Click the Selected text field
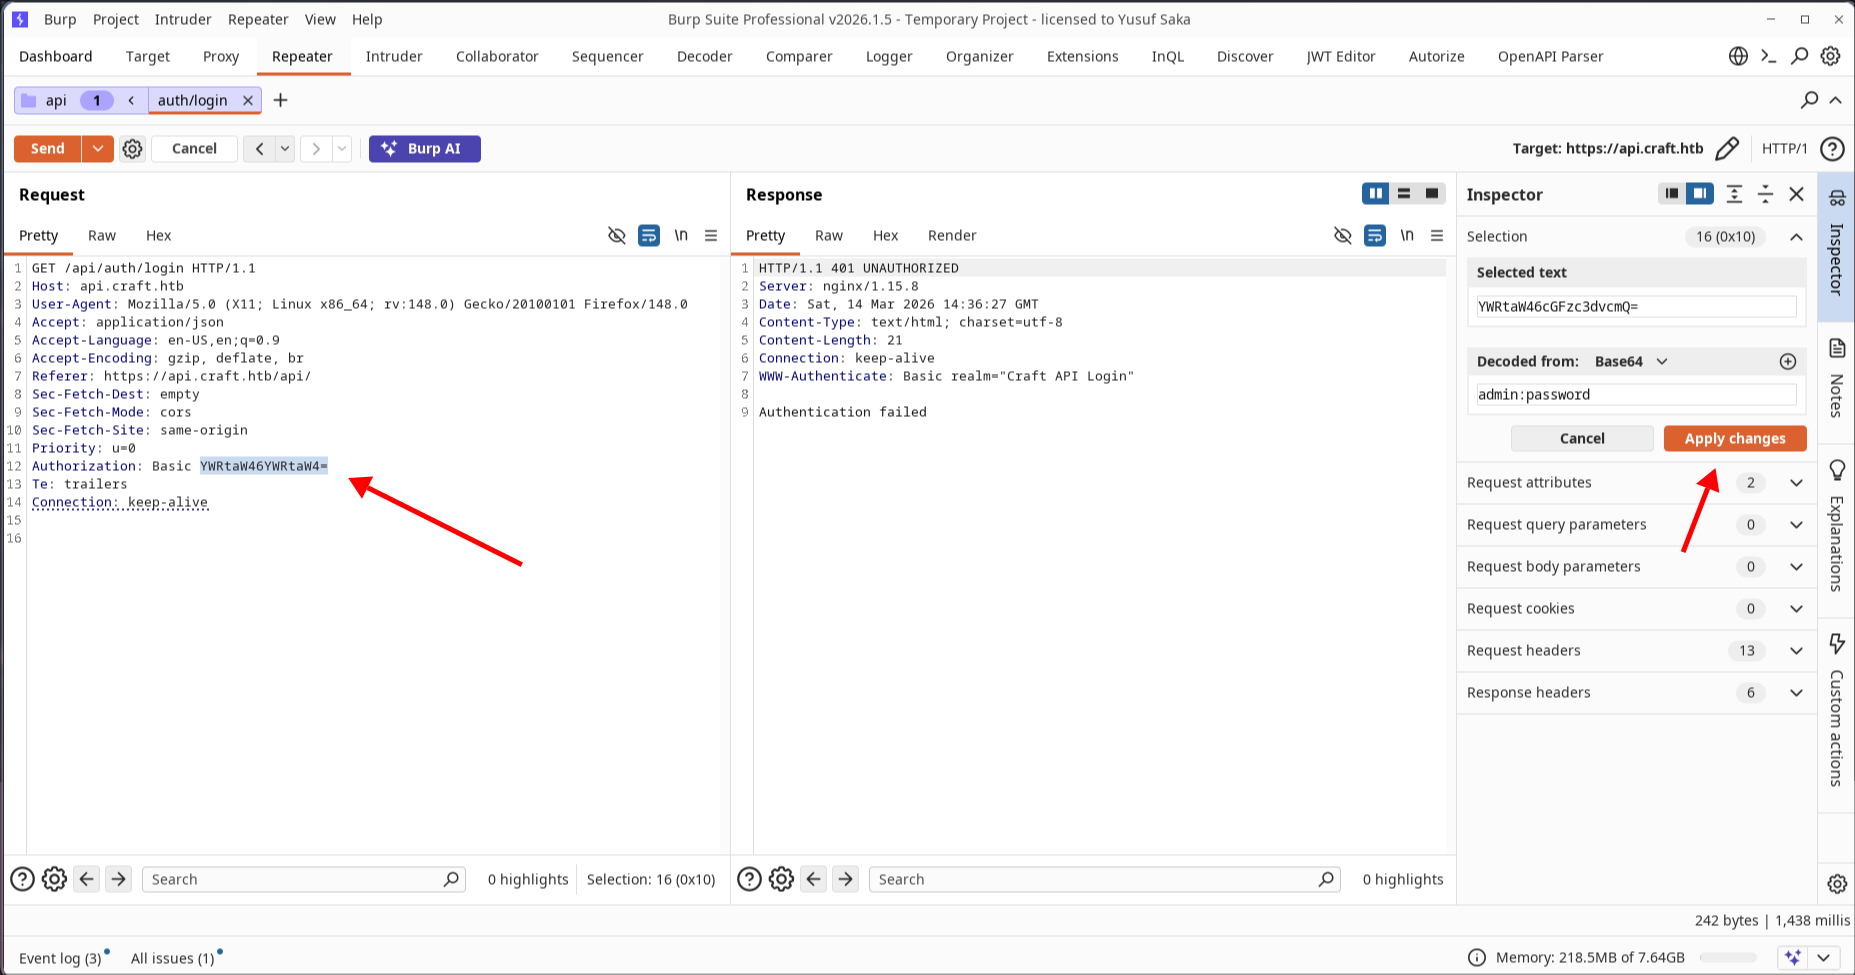Image resolution: width=1855 pixels, height=975 pixels. (x=1636, y=307)
